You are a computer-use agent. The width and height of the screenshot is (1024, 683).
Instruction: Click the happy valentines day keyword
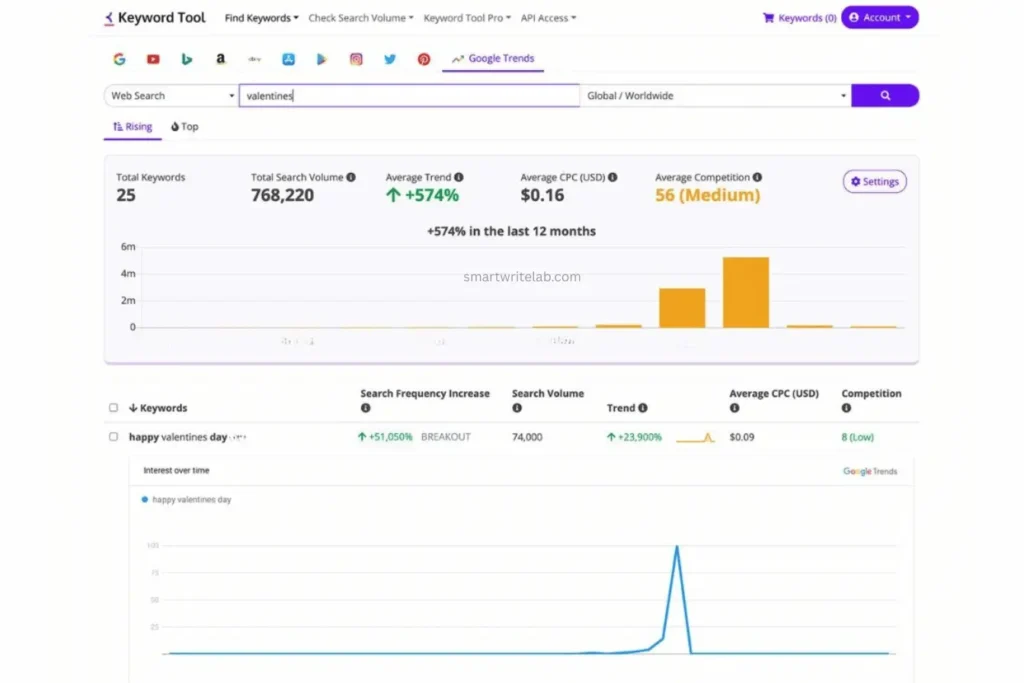coord(178,437)
